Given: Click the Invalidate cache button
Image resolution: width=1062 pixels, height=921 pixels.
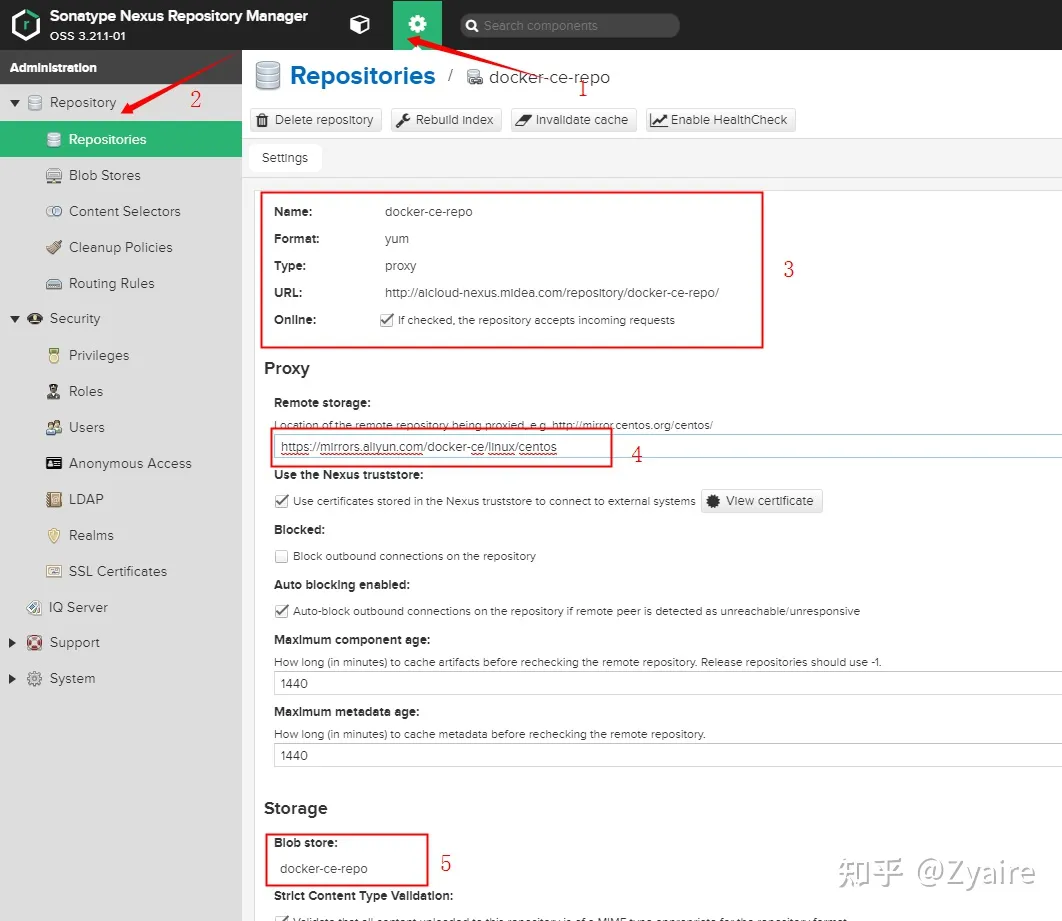Looking at the screenshot, I should (x=573, y=120).
